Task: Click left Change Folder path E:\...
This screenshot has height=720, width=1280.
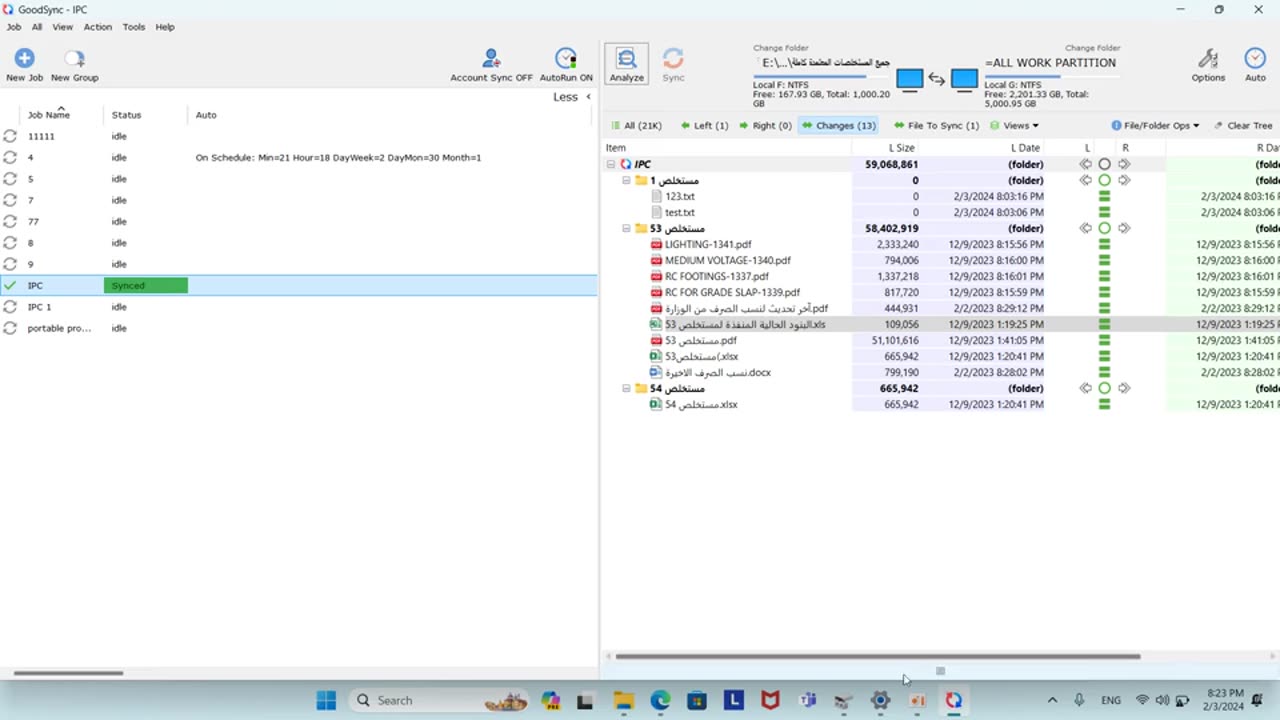Action: point(823,62)
